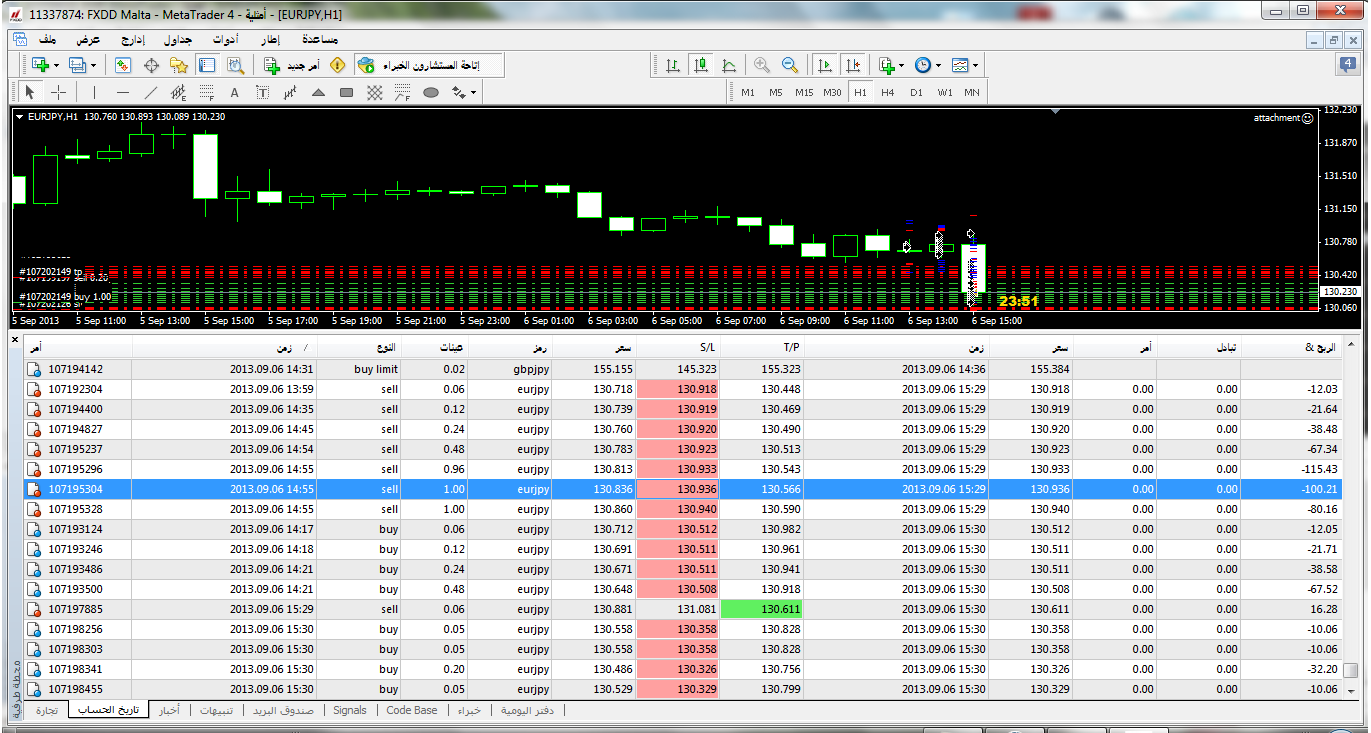The width and height of the screenshot is (1371, 733).
Task: Open the Profiles toolbar icon
Action: pos(79,65)
